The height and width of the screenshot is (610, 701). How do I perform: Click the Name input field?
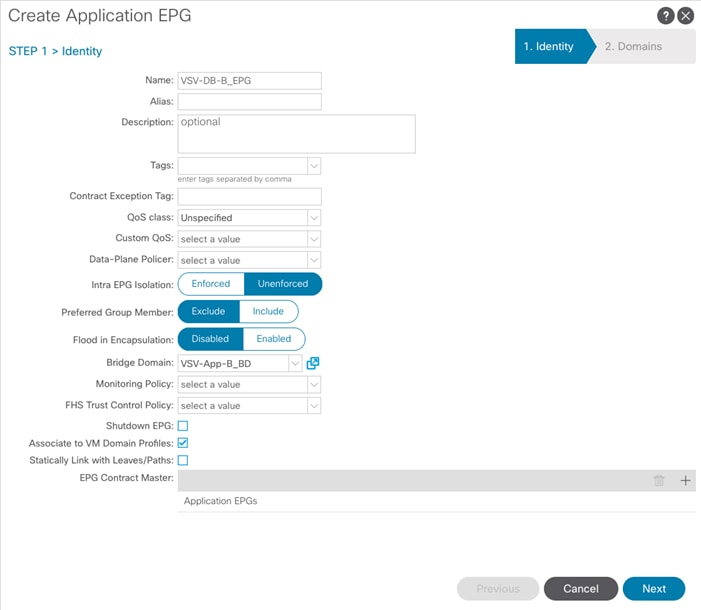249,81
